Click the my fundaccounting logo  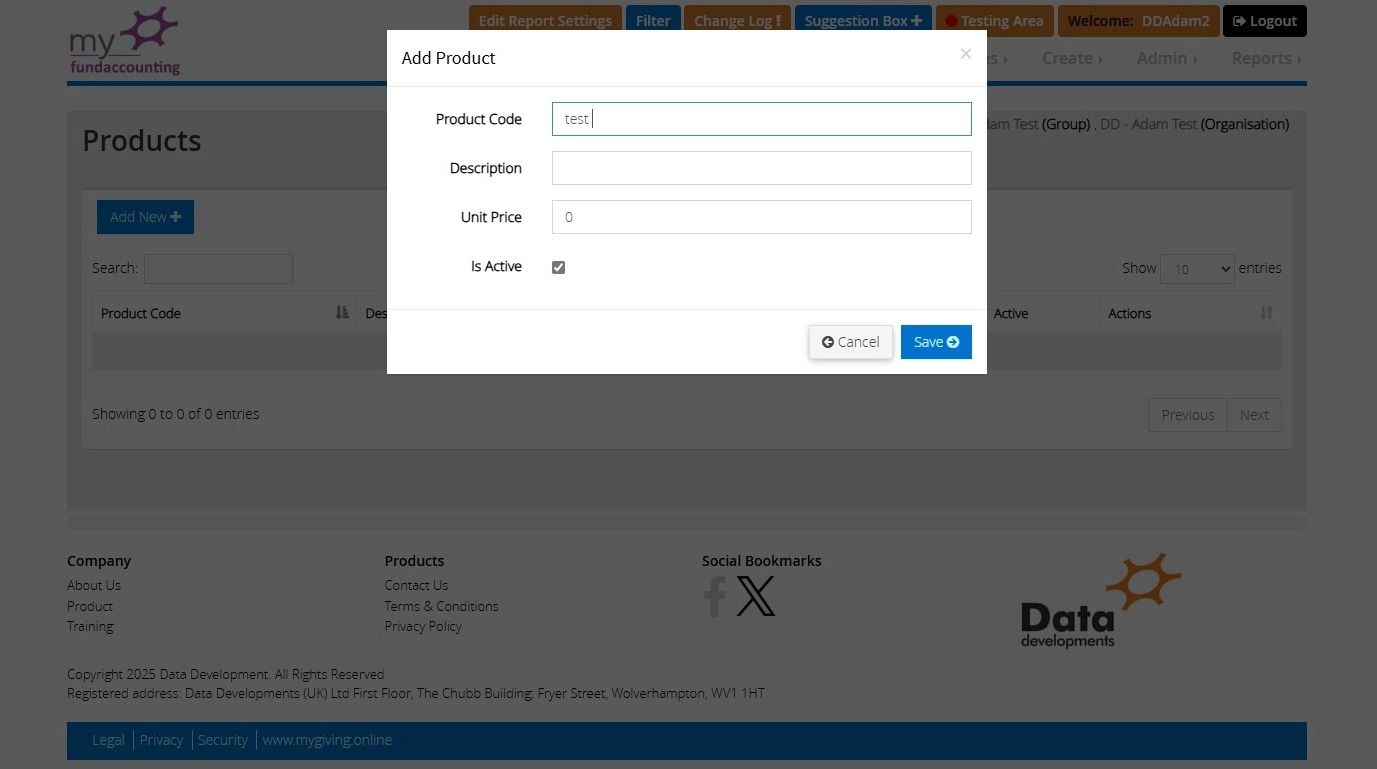[124, 41]
